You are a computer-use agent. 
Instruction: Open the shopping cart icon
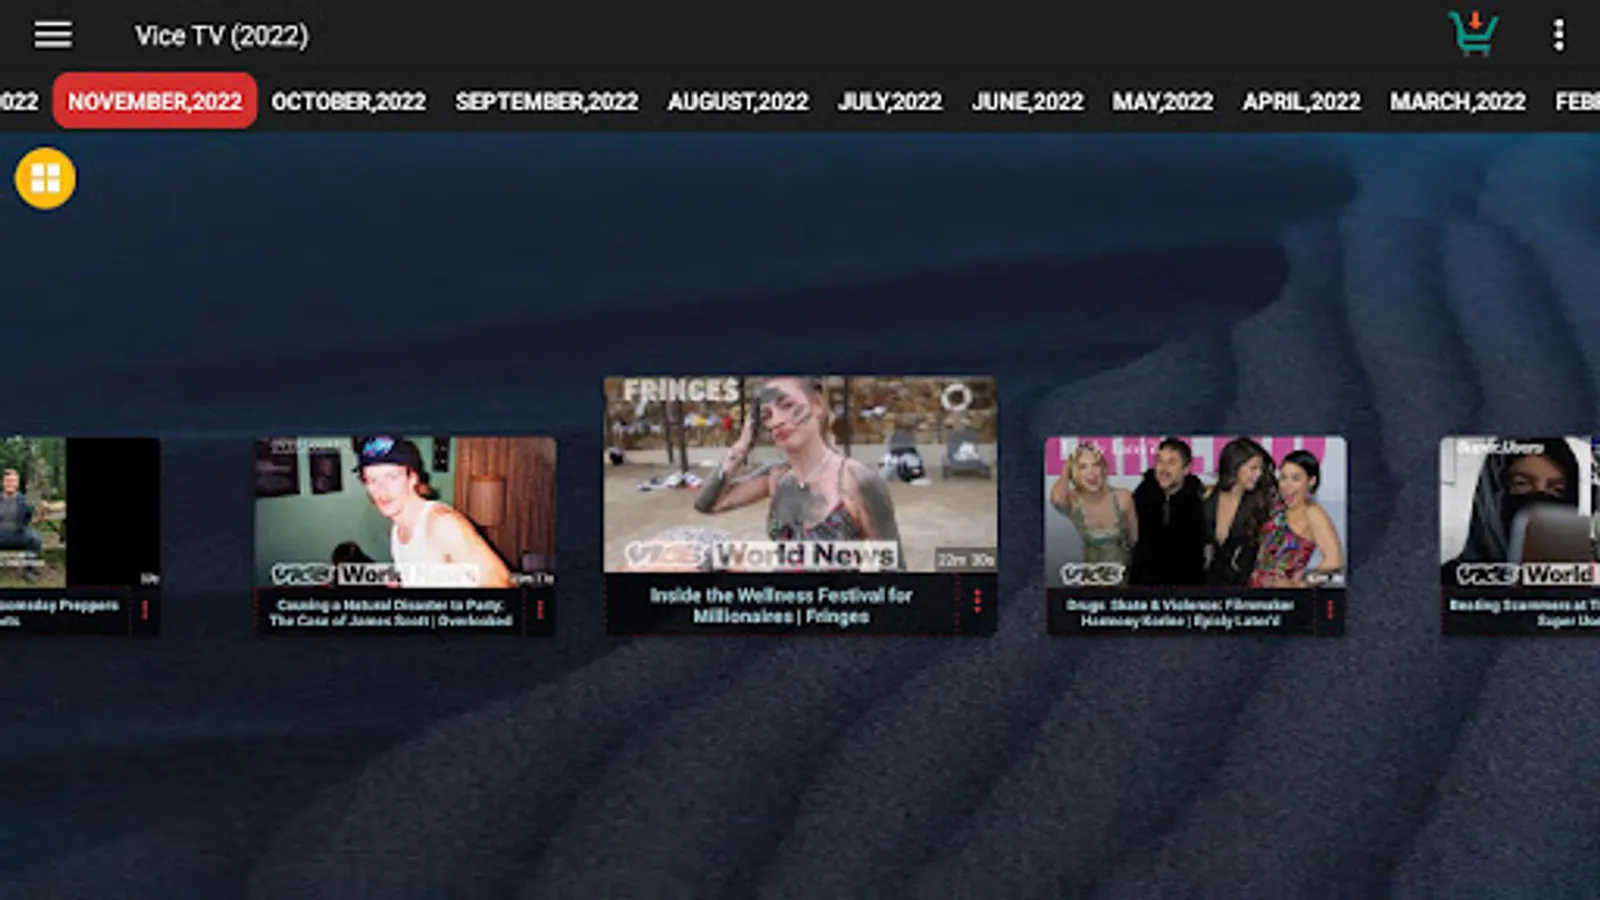(1474, 34)
